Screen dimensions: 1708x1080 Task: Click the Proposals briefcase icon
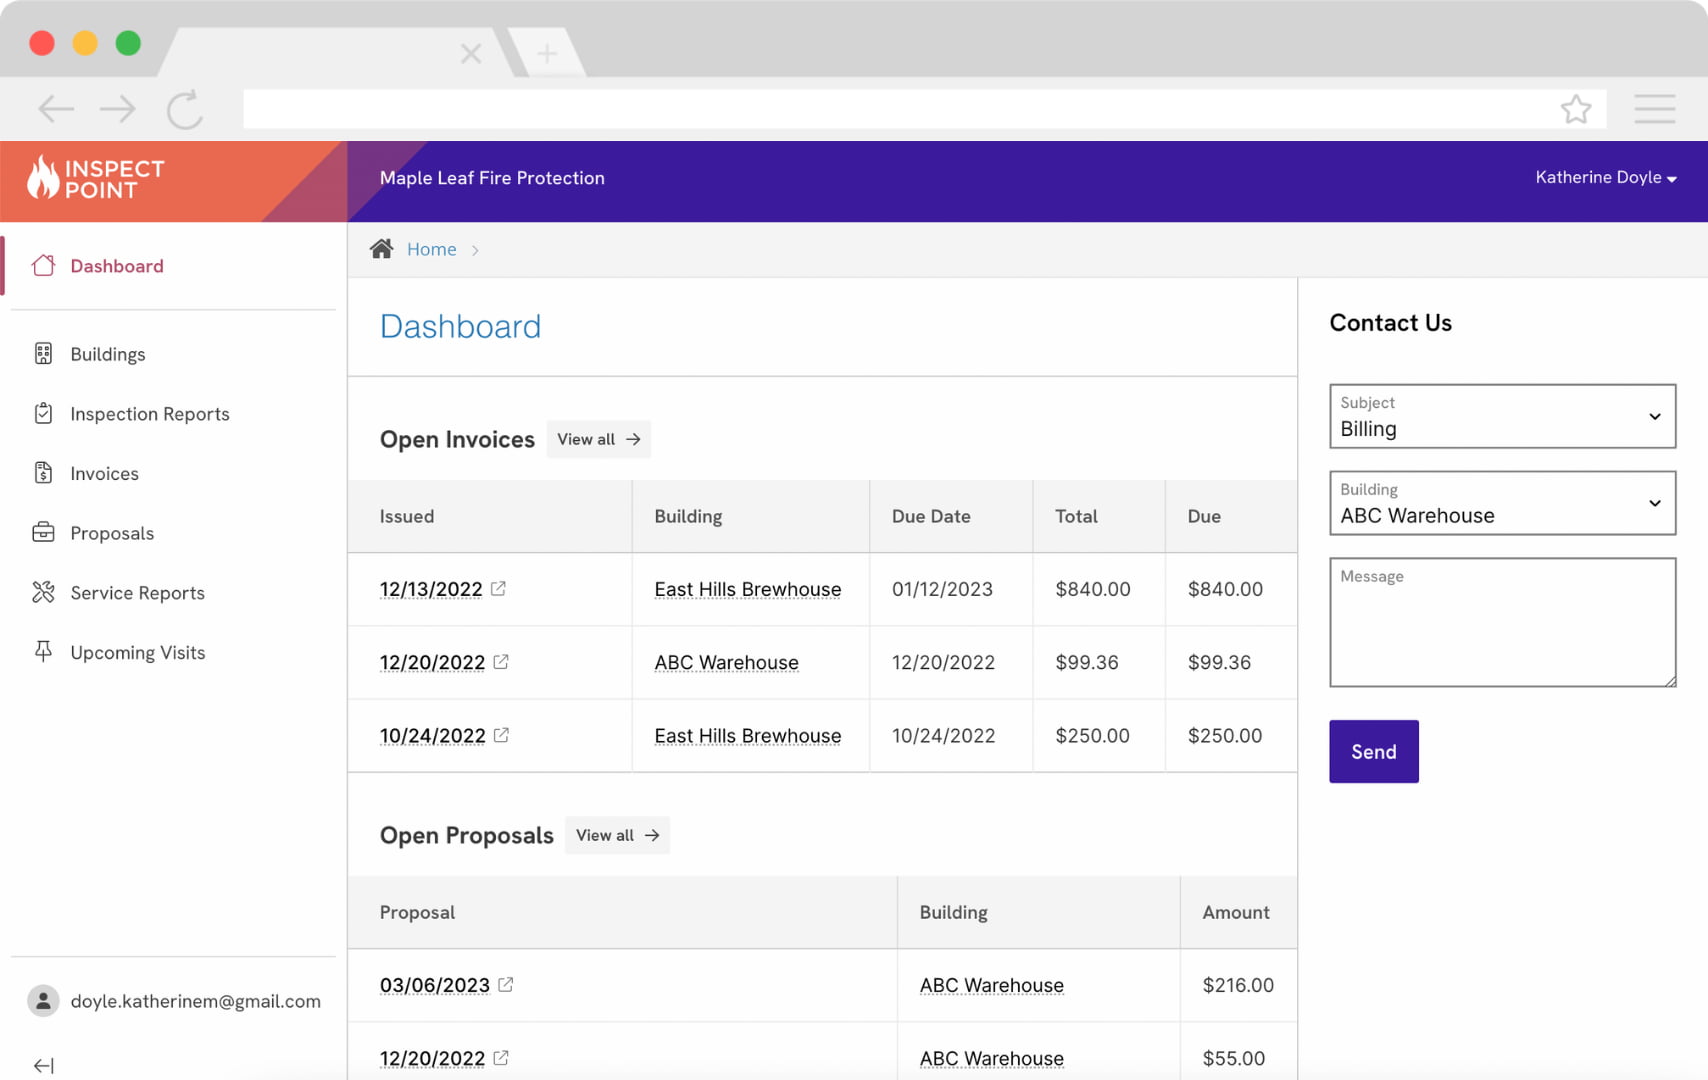(43, 532)
